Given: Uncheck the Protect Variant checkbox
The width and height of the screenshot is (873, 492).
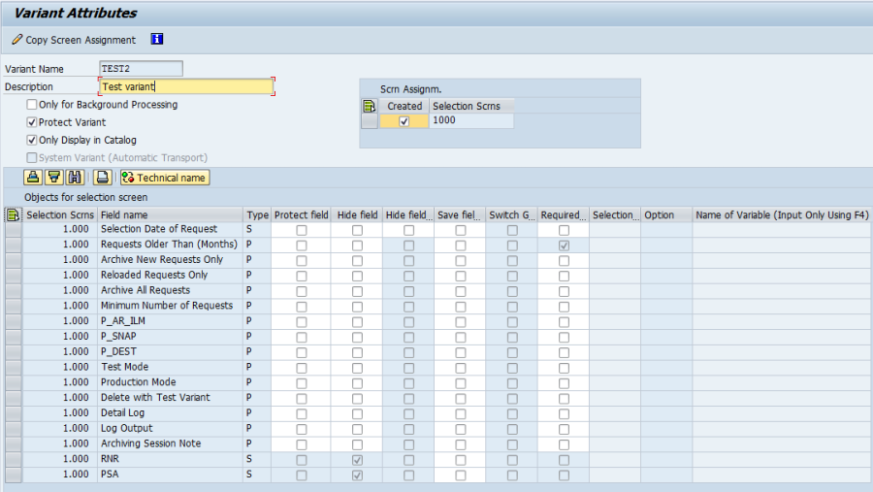Looking at the screenshot, I should 32,122.
